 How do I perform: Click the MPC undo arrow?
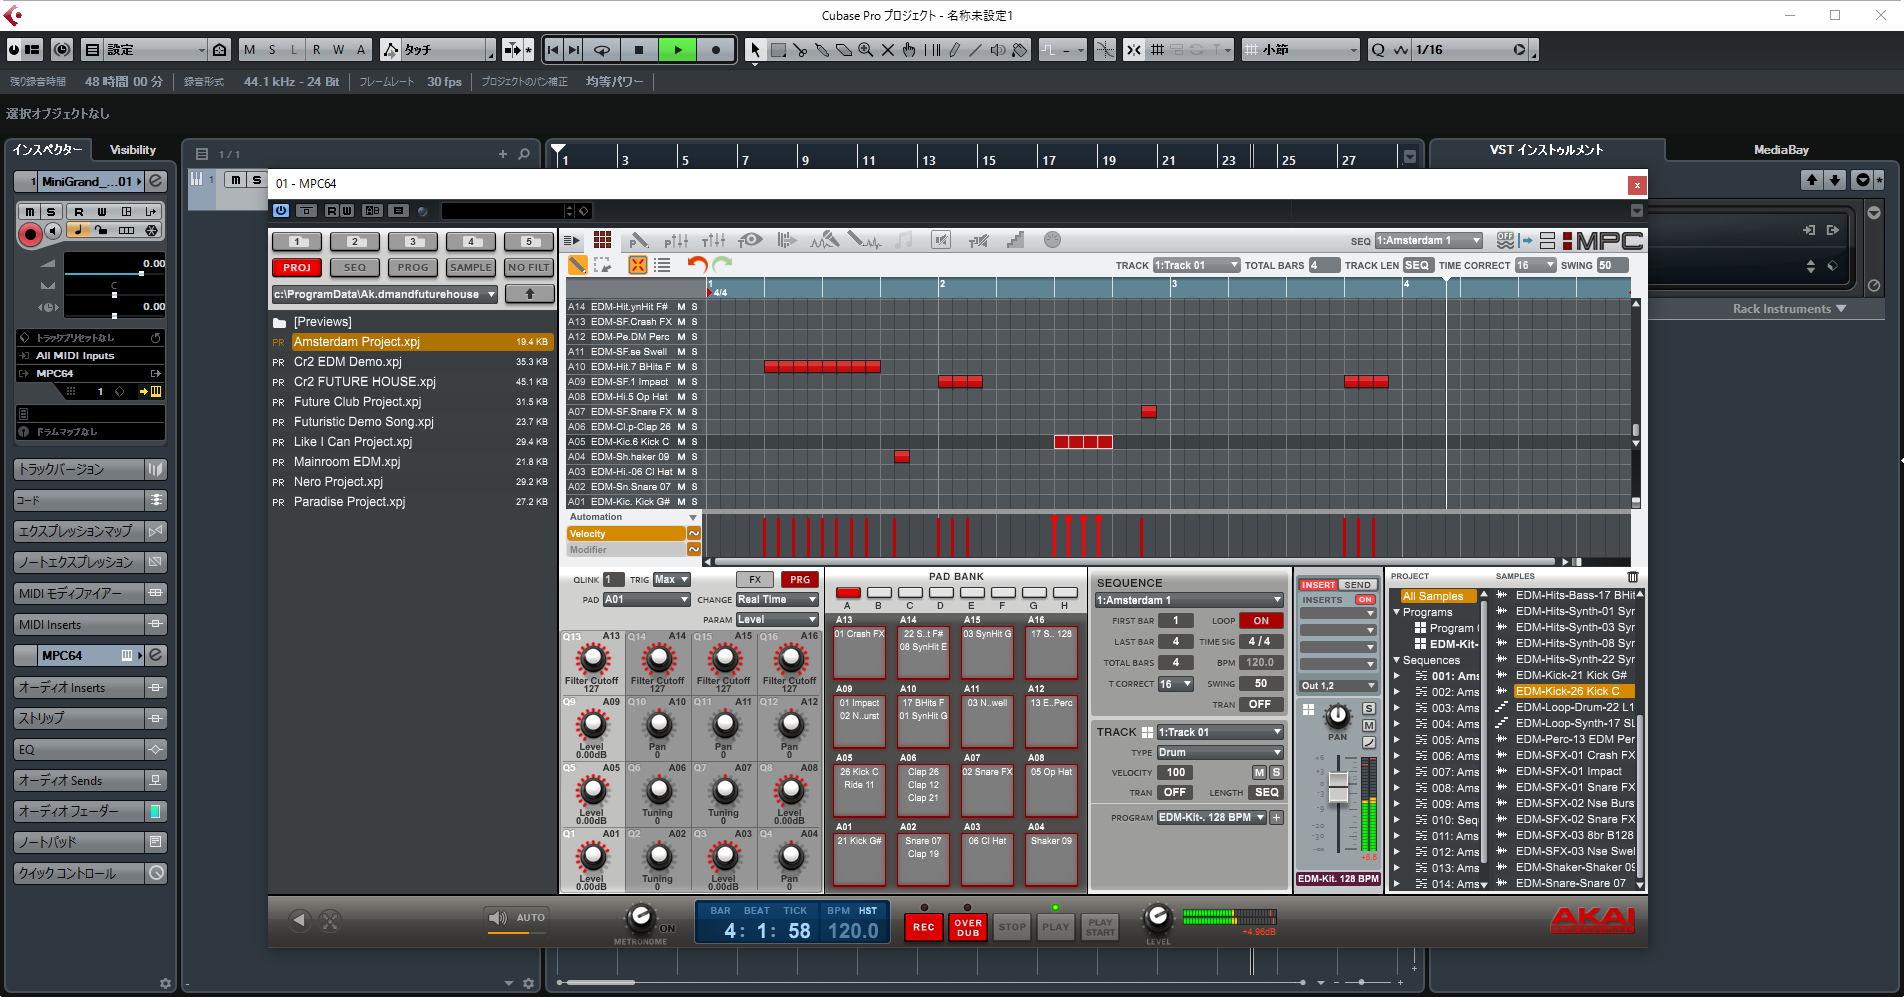[x=697, y=264]
